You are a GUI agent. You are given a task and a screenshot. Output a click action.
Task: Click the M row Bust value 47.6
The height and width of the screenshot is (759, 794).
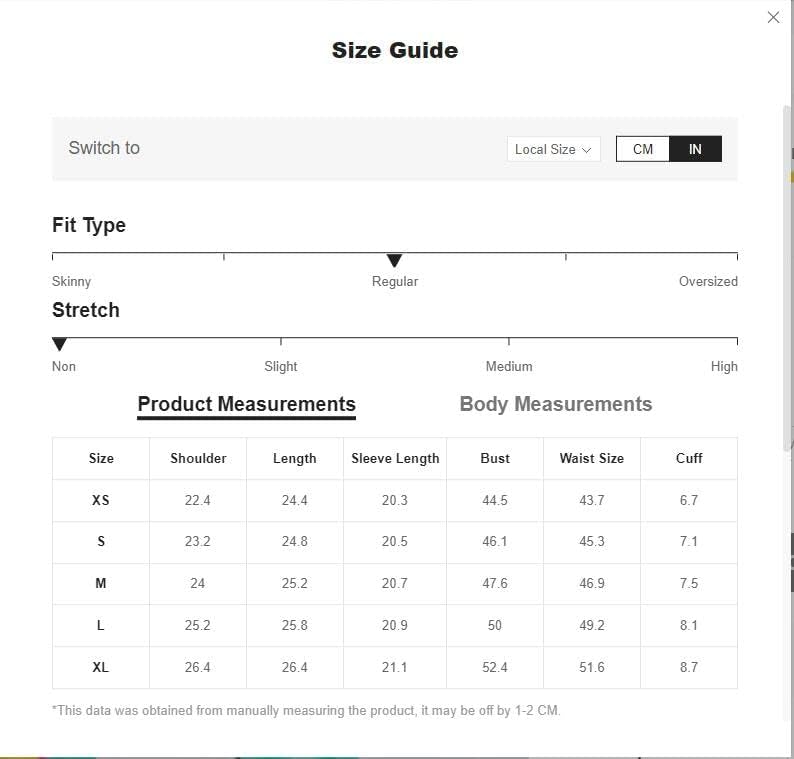coord(495,583)
